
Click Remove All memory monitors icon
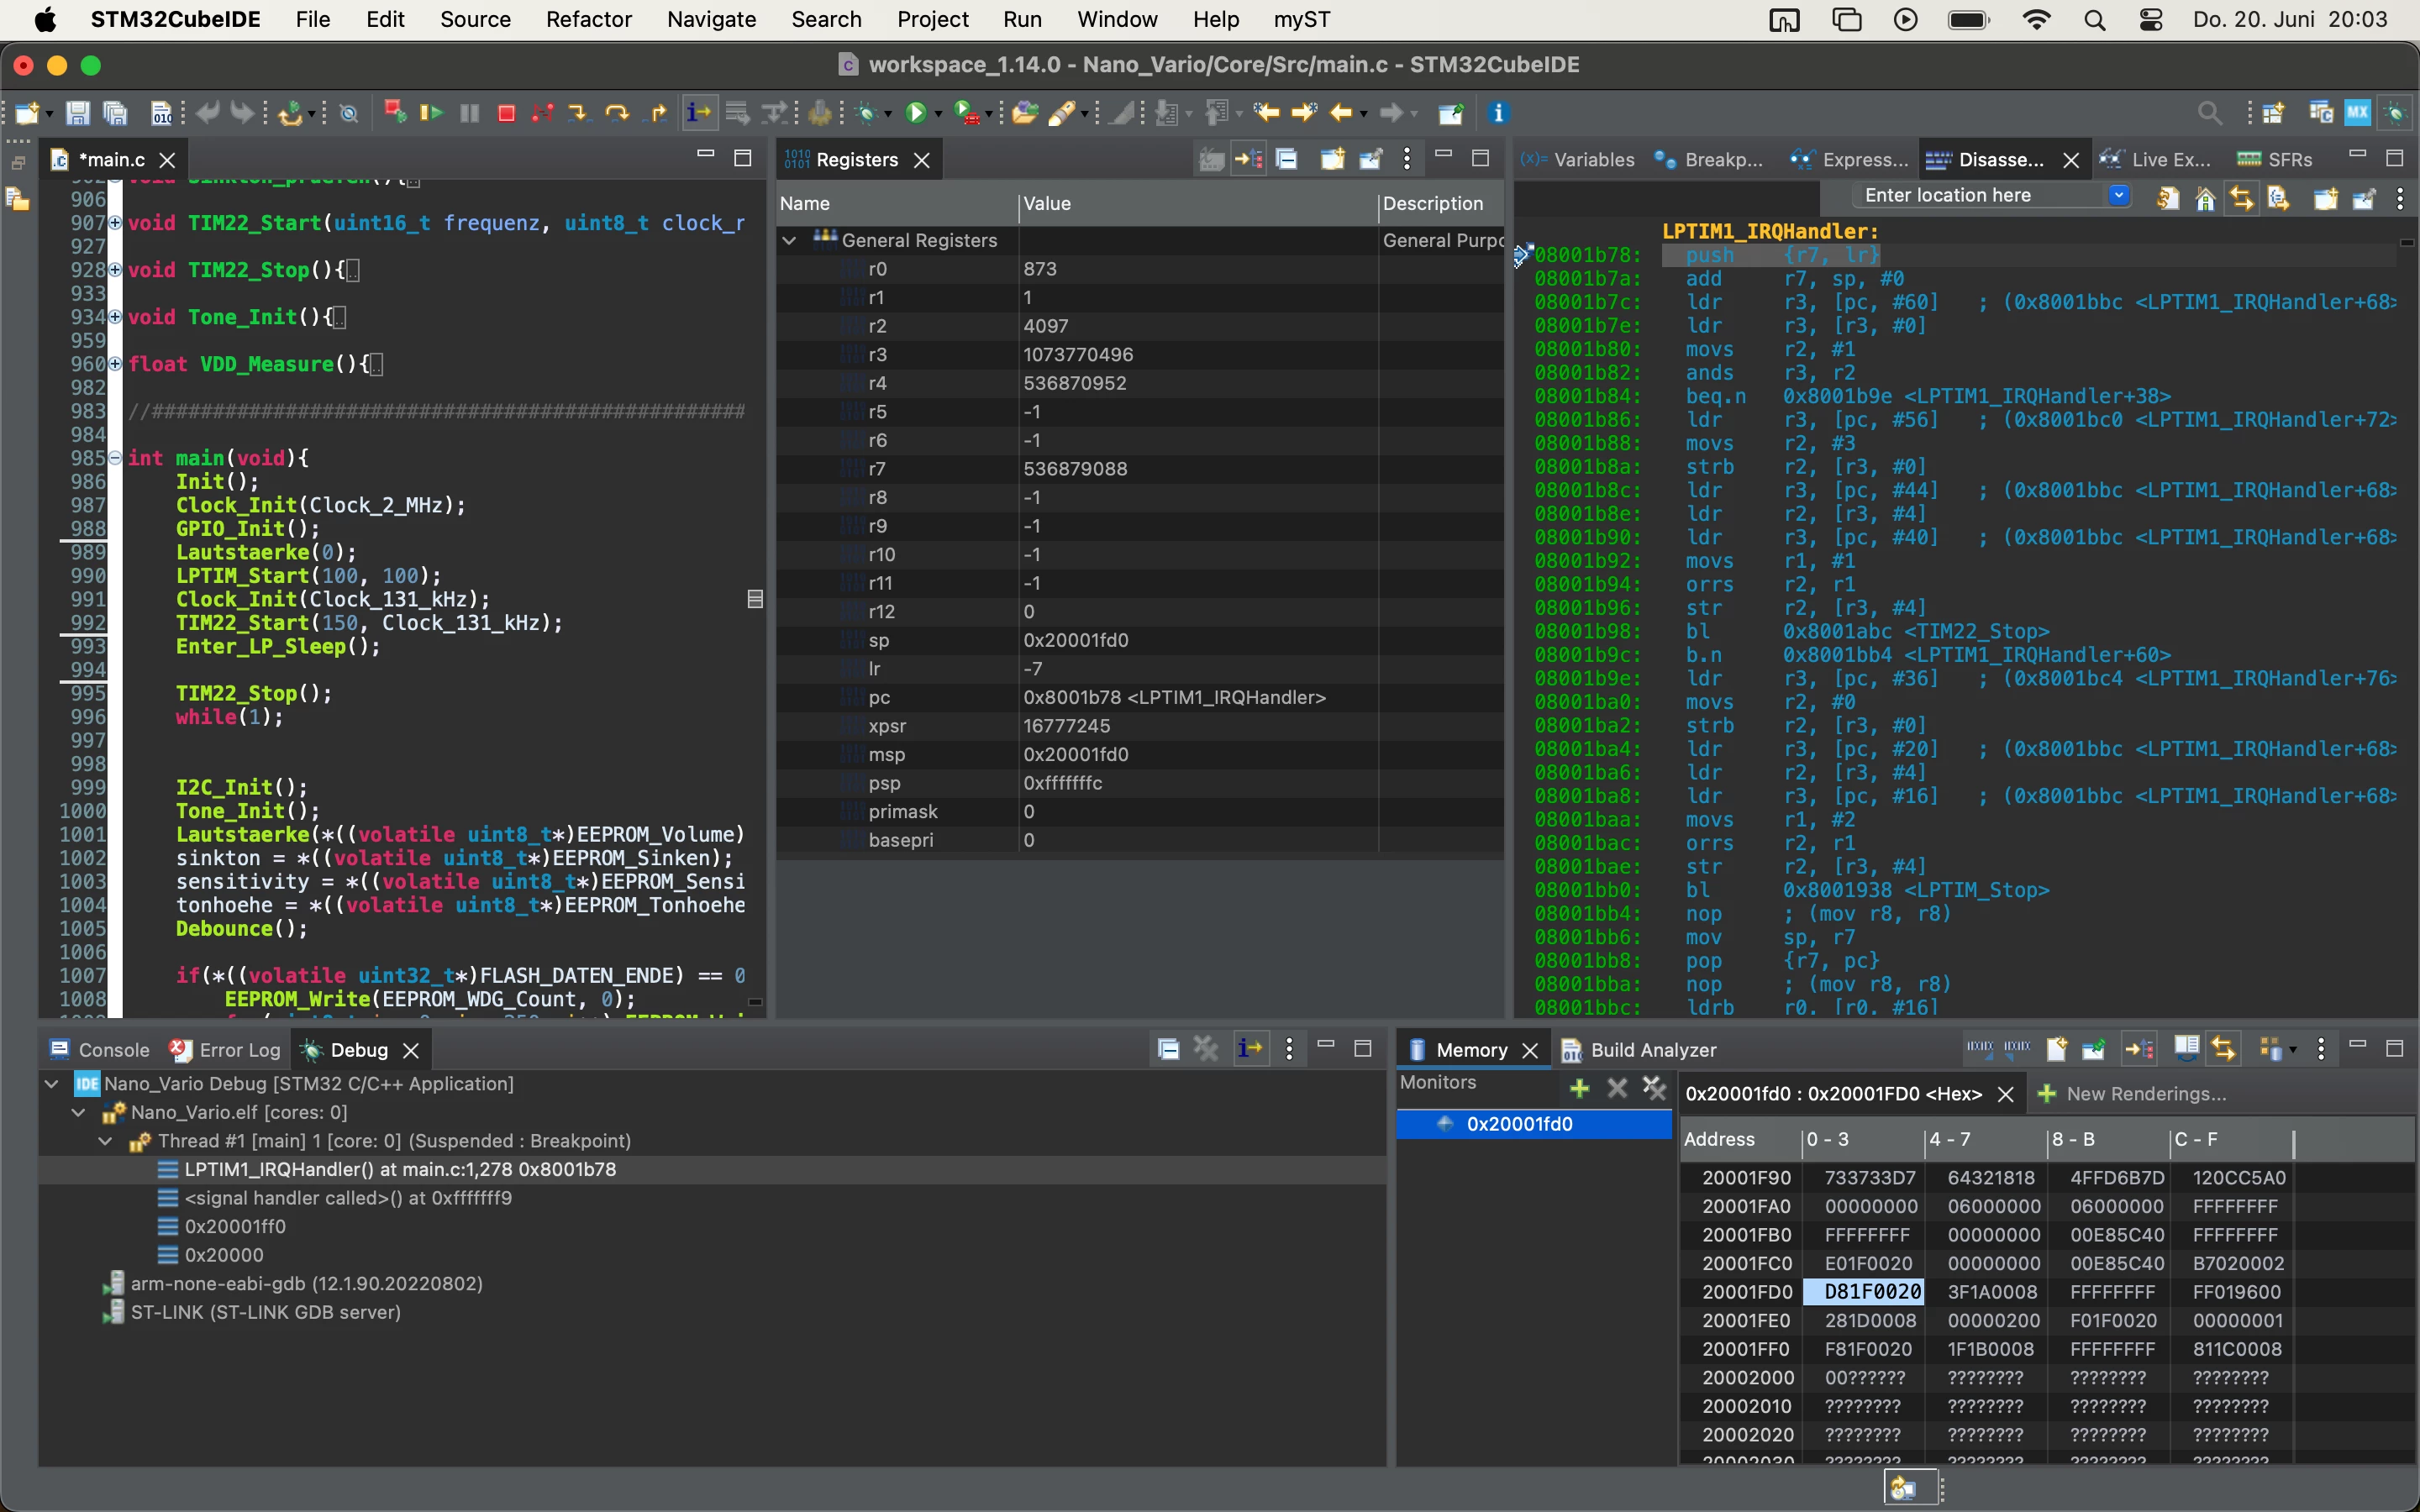pos(1654,1088)
